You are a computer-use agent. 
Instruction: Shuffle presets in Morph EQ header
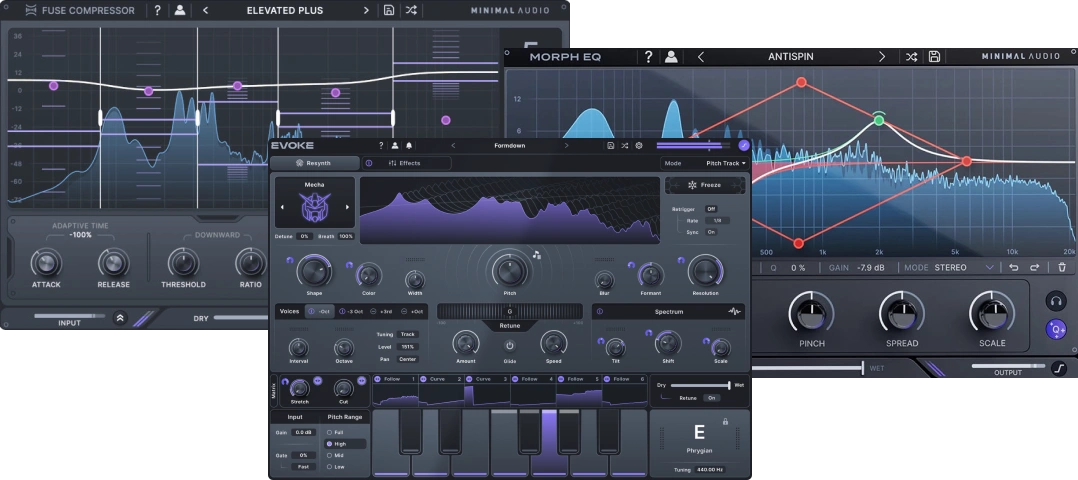911,57
